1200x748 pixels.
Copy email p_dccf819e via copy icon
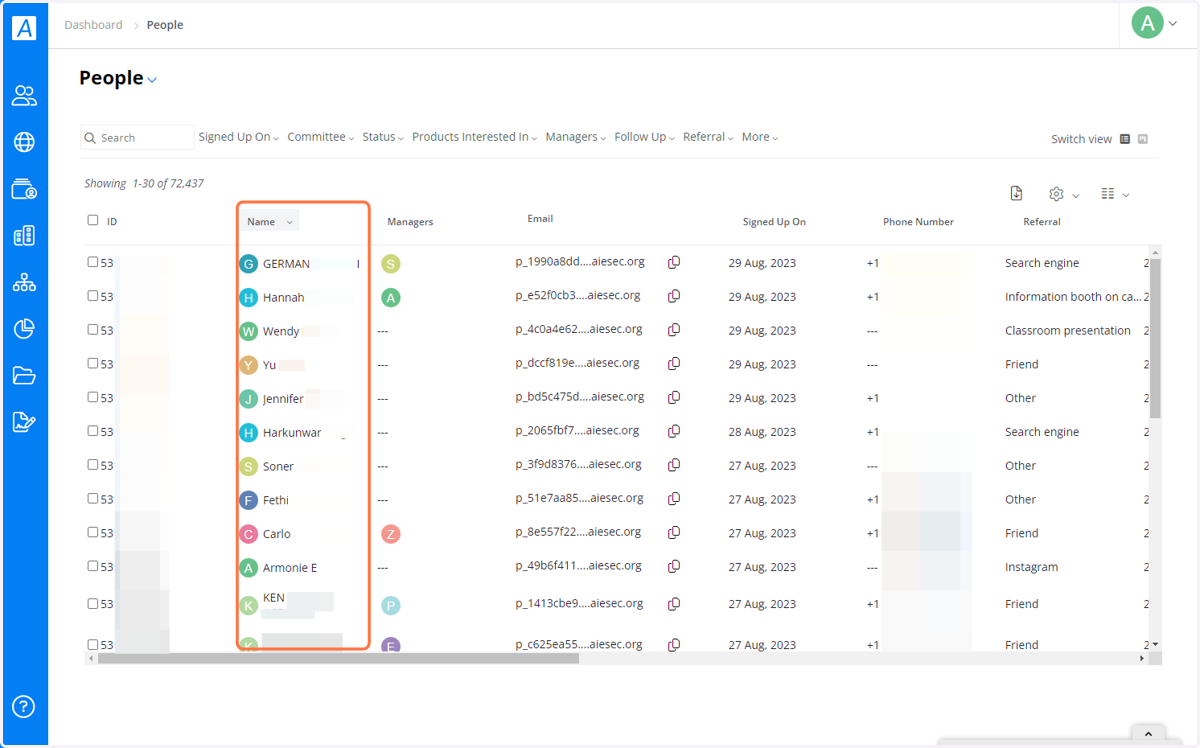pos(674,364)
